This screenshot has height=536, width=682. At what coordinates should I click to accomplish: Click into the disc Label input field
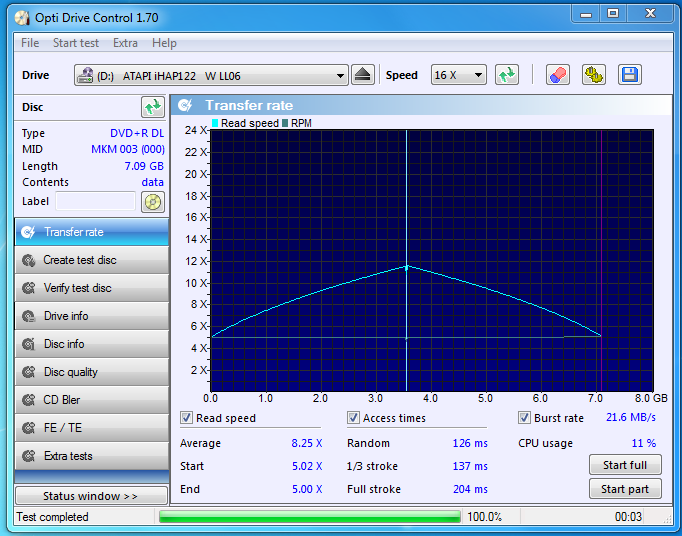(x=96, y=201)
